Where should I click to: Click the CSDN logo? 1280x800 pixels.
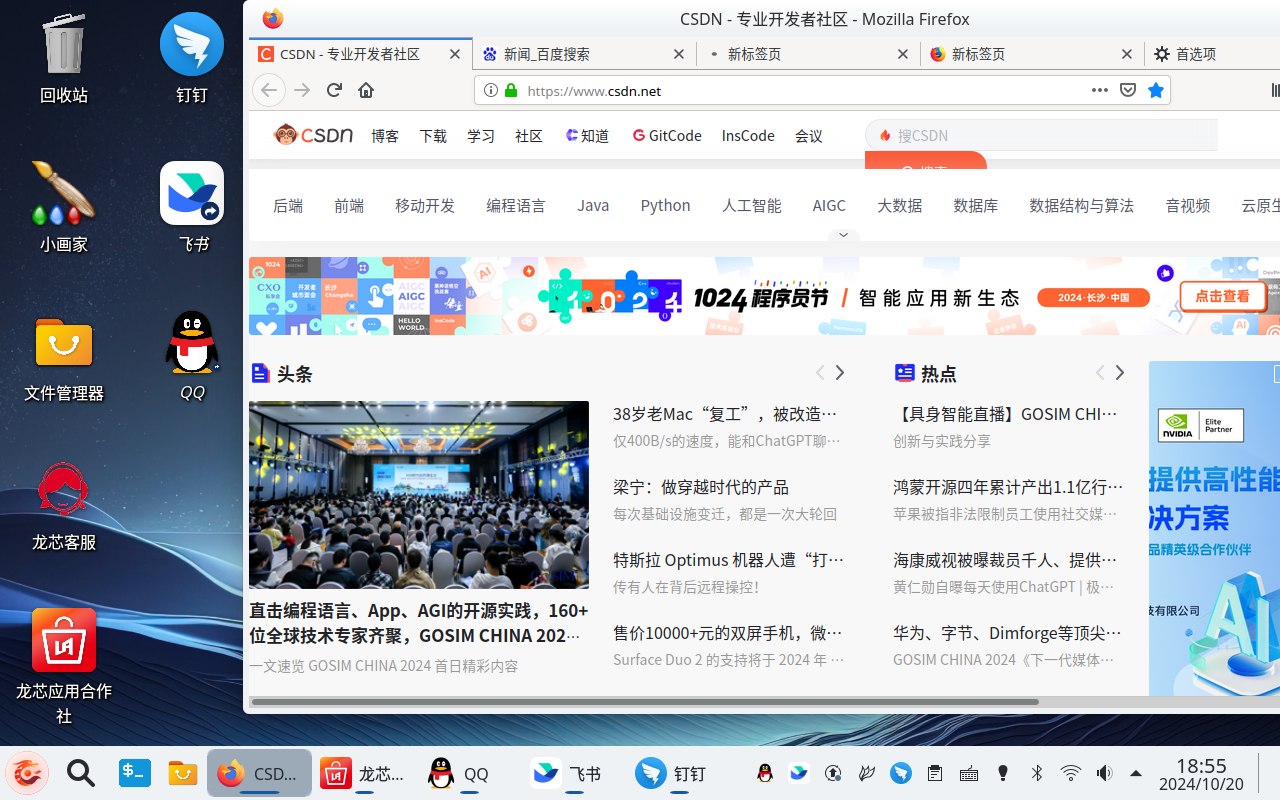pos(314,135)
